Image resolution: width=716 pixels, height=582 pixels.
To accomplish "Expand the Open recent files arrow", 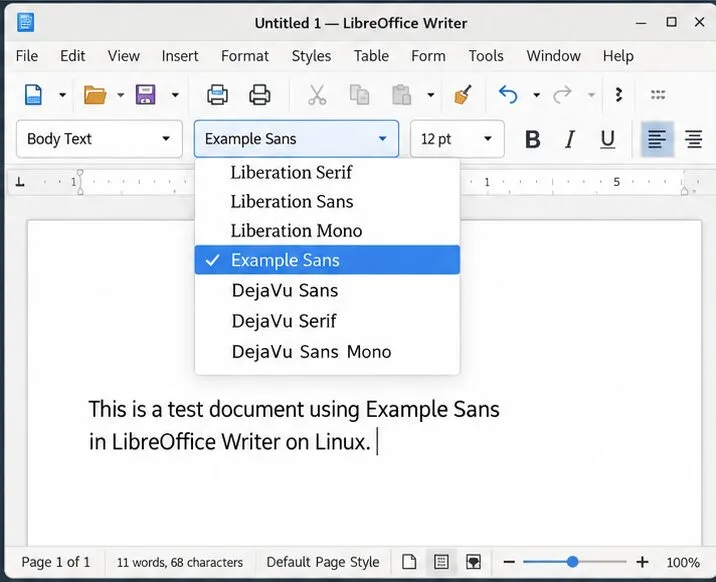I will [121, 95].
